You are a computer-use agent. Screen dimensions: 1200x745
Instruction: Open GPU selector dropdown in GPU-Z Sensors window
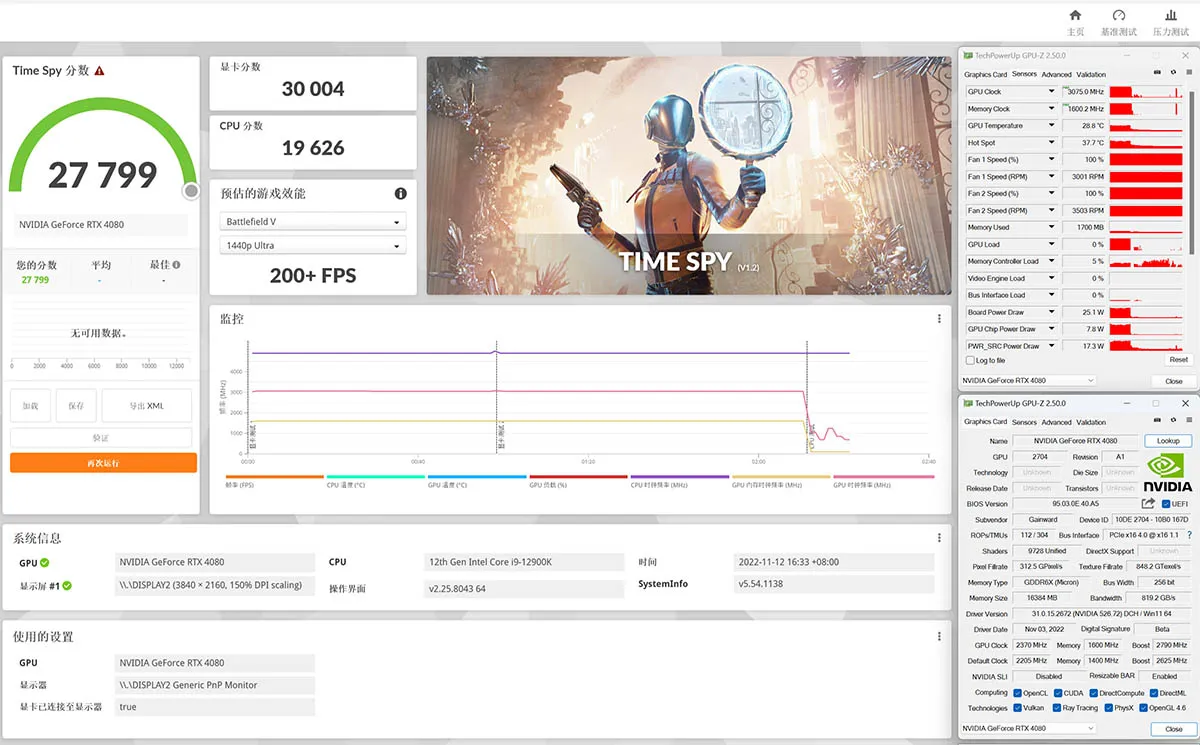1028,381
